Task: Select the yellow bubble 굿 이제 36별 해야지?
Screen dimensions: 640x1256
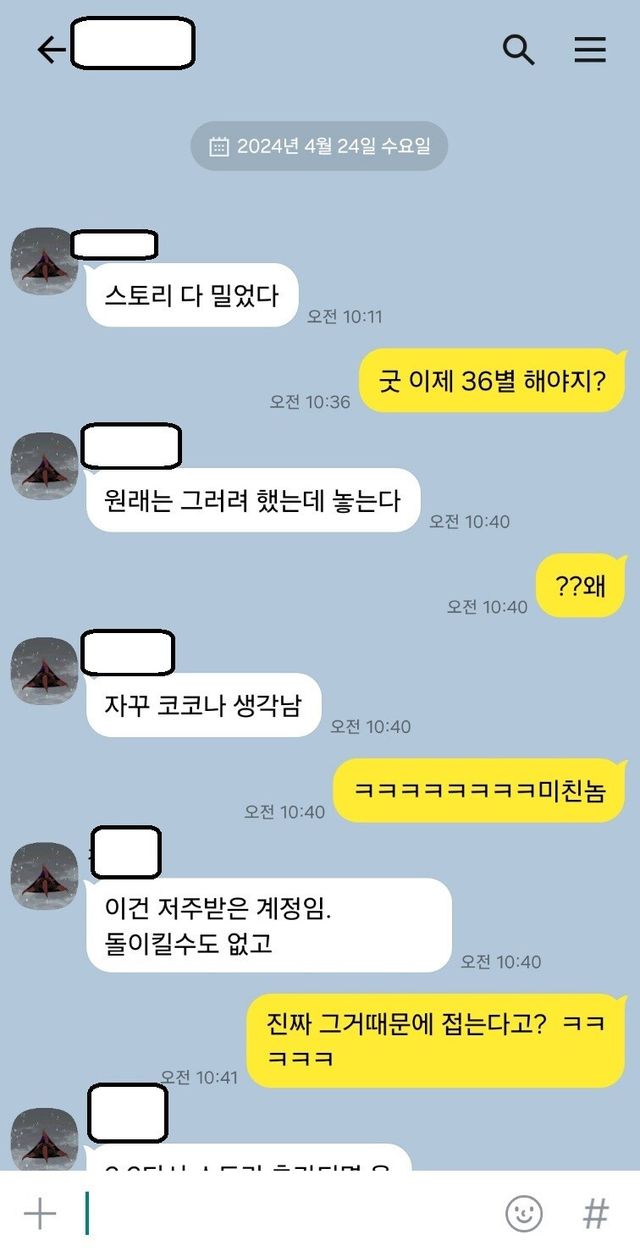Action: point(492,380)
